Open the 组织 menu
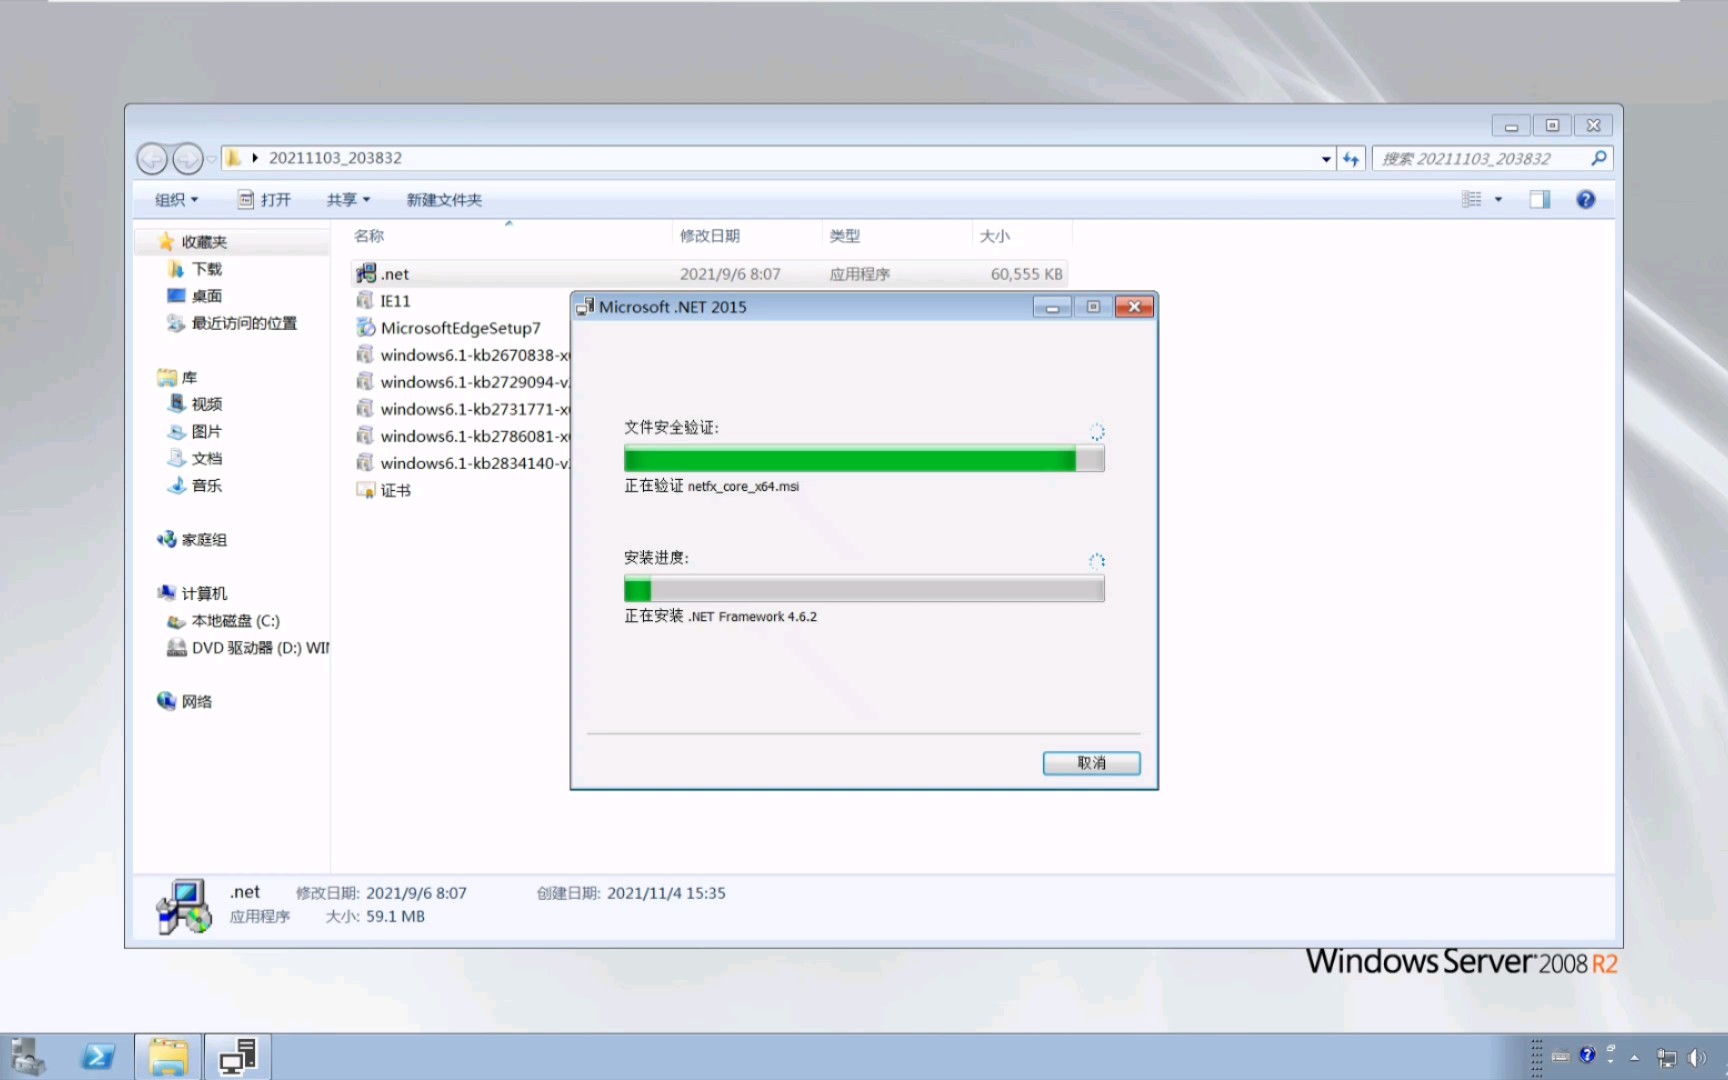 click(174, 199)
